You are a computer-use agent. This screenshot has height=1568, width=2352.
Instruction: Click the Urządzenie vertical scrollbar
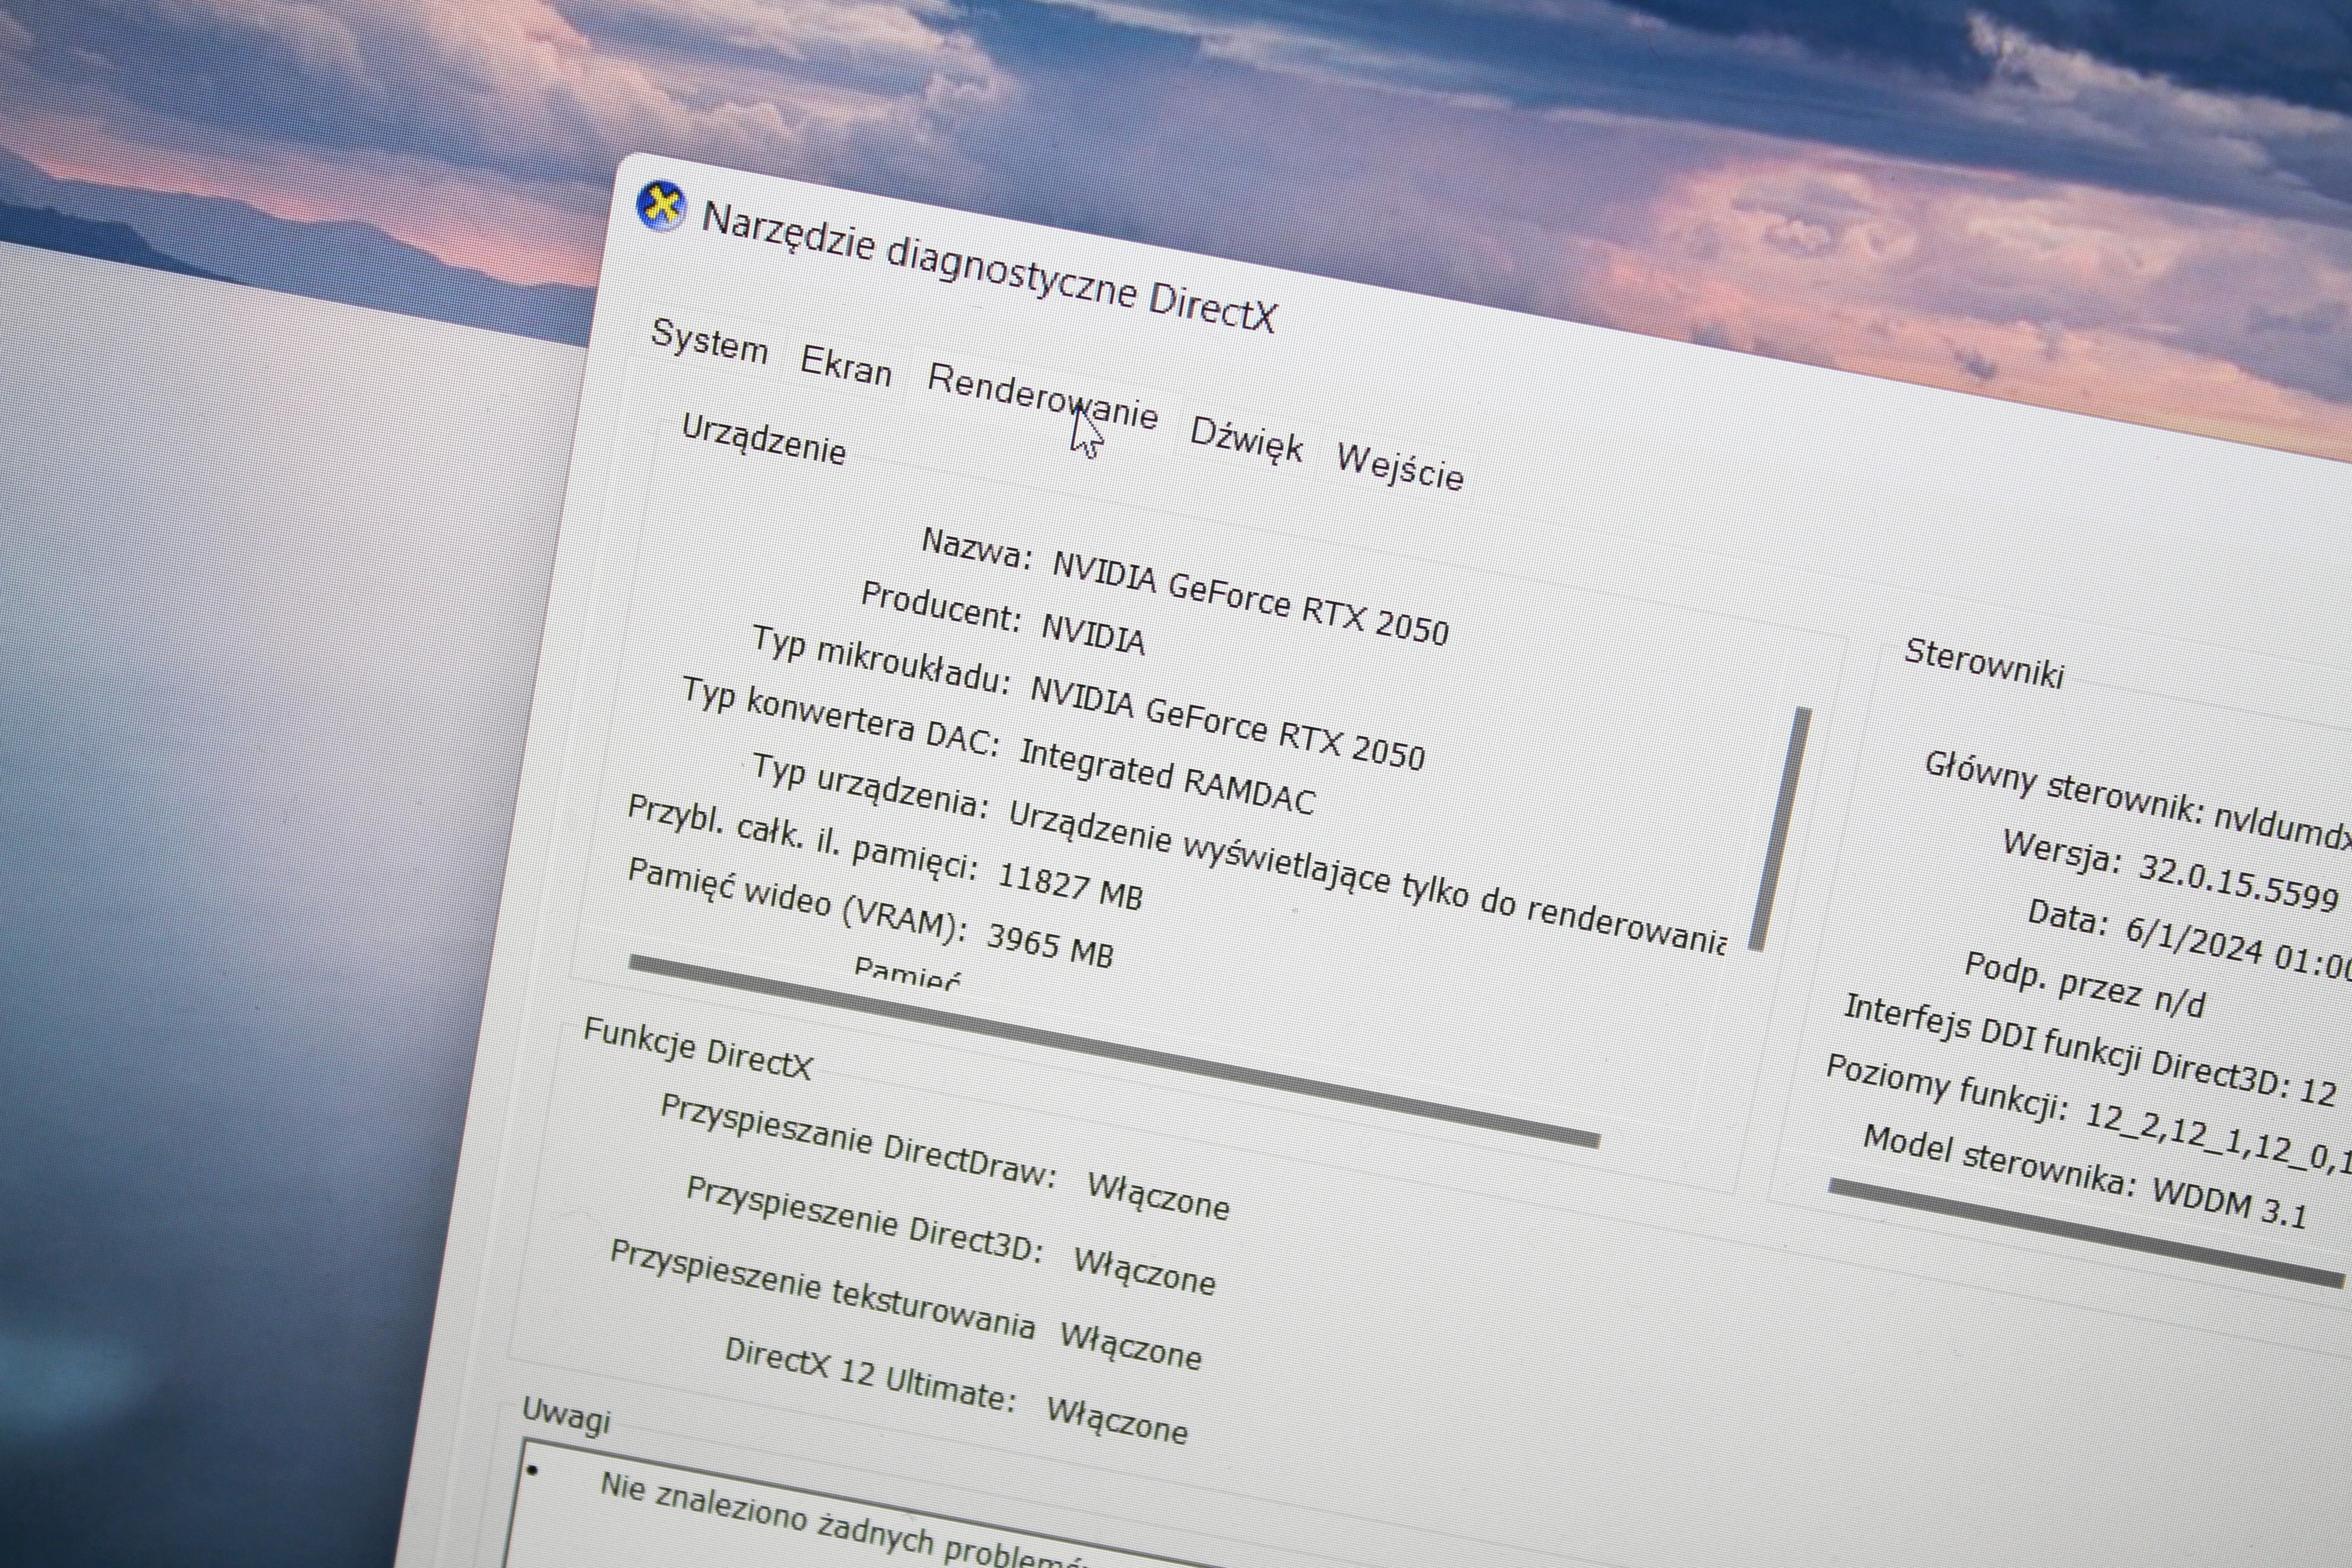point(1780,829)
